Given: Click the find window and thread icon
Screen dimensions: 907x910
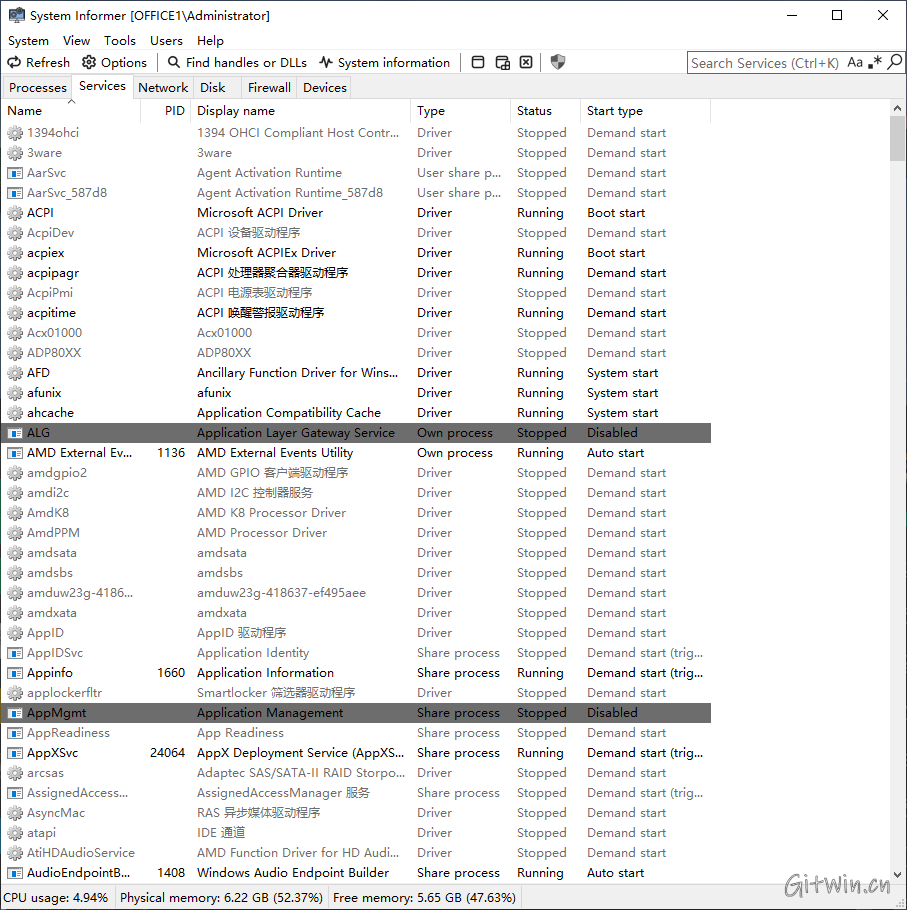Looking at the screenshot, I should (x=503, y=62).
